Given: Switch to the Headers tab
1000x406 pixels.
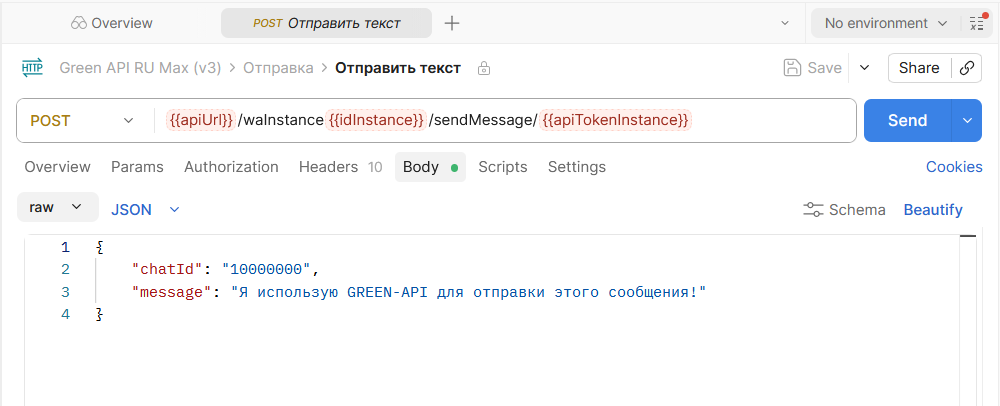Looking at the screenshot, I should coord(328,167).
